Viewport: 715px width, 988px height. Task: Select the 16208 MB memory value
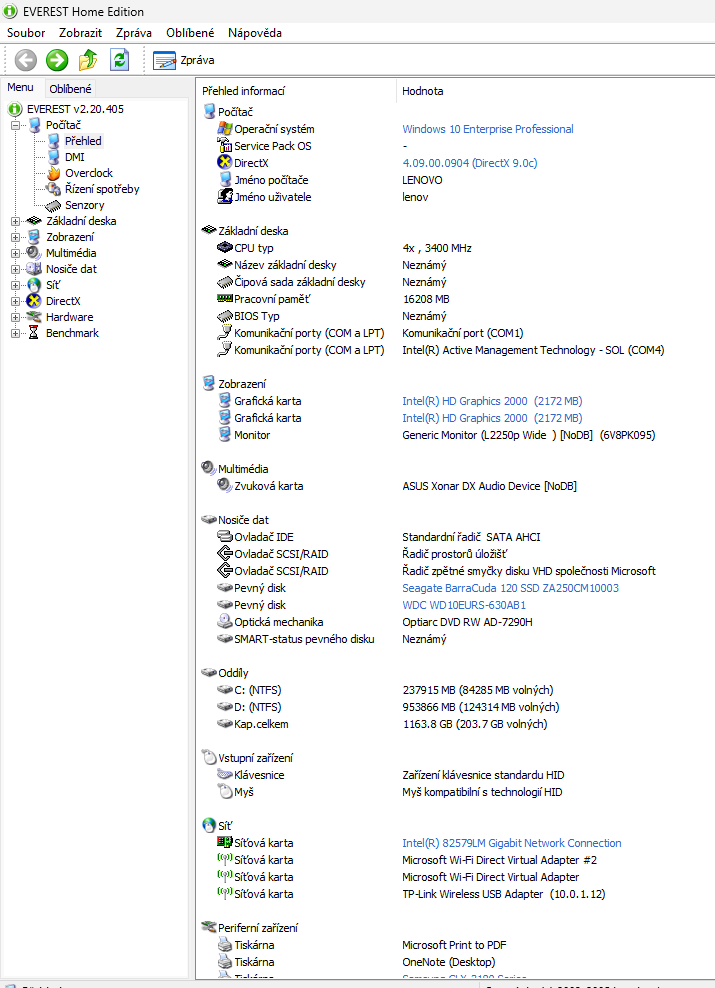426,299
